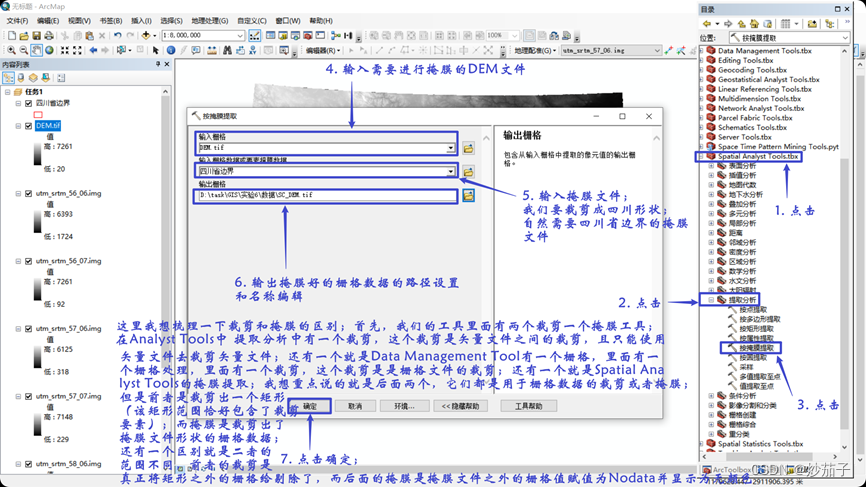This screenshot has height=487, width=866.
Task: Select the Select Elements arrow tool
Action: pyautogui.click(x=156, y=50)
